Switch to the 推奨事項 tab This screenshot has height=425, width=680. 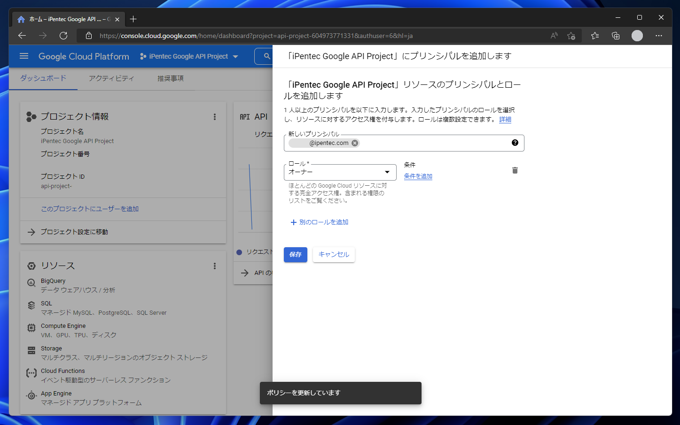(170, 78)
